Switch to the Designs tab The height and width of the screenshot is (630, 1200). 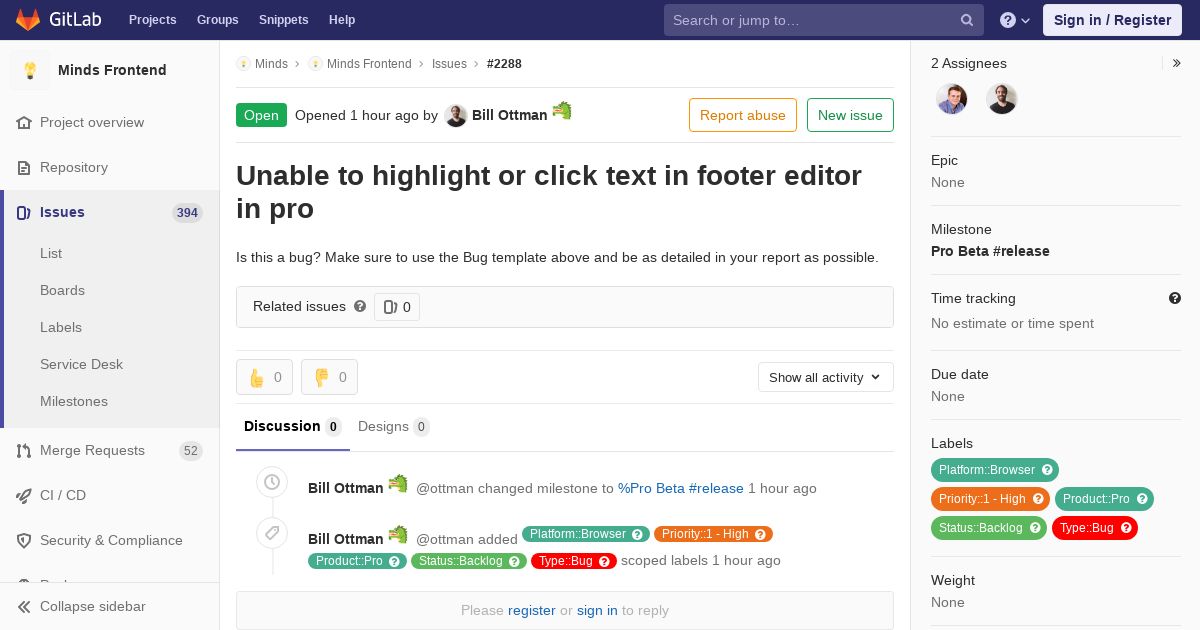coord(393,427)
